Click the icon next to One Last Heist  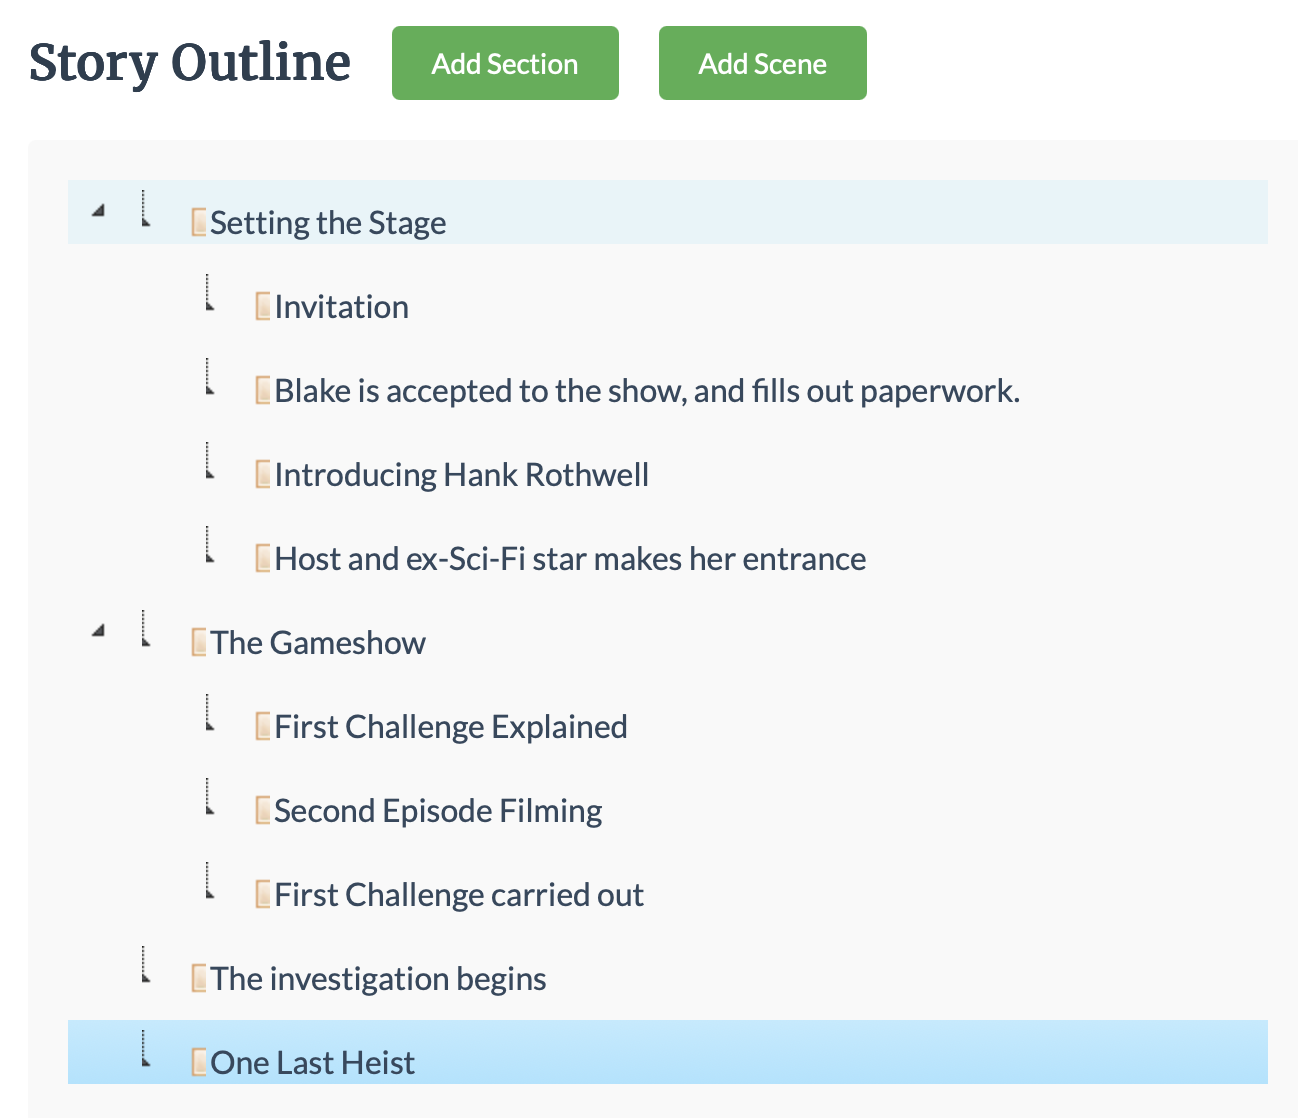coord(199,1062)
